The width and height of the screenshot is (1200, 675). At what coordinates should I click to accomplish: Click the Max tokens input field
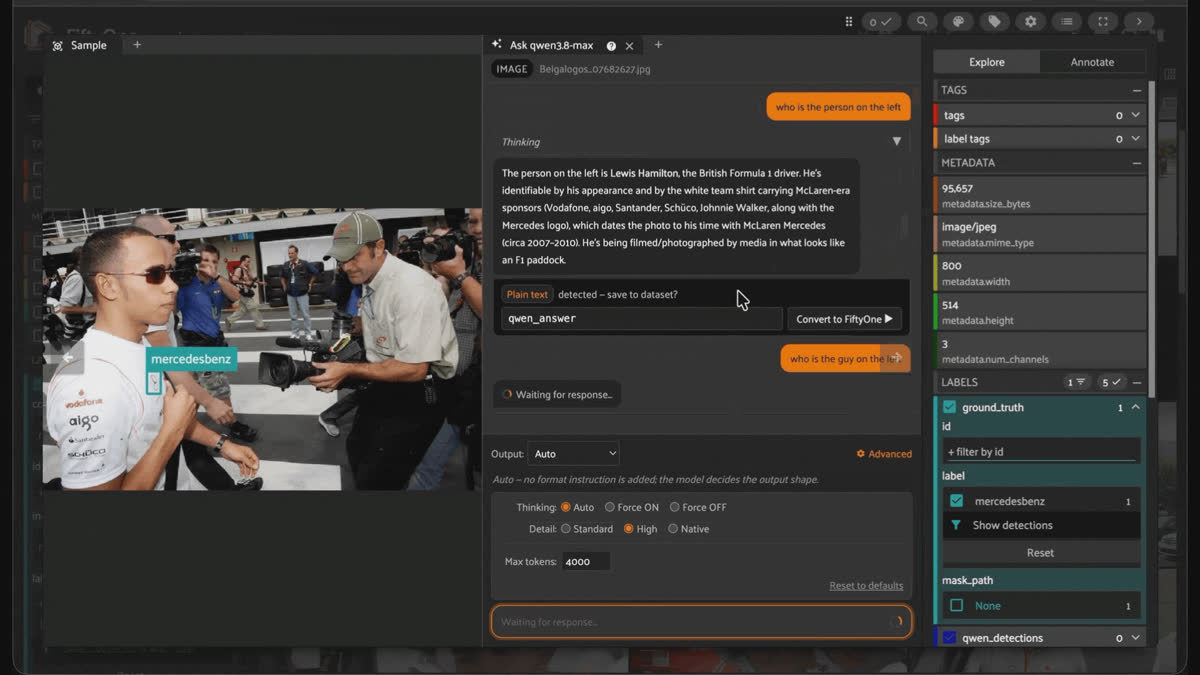pos(586,561)
